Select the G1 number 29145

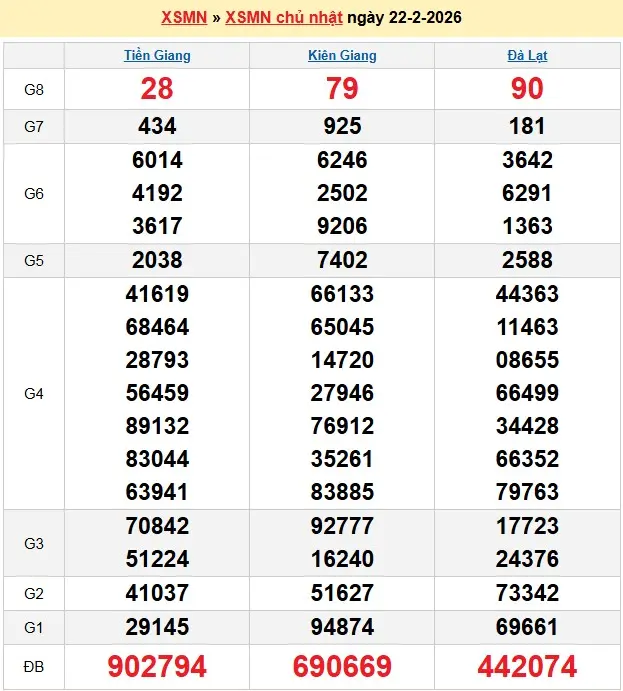pyautogui.click(x=157, y=627)
